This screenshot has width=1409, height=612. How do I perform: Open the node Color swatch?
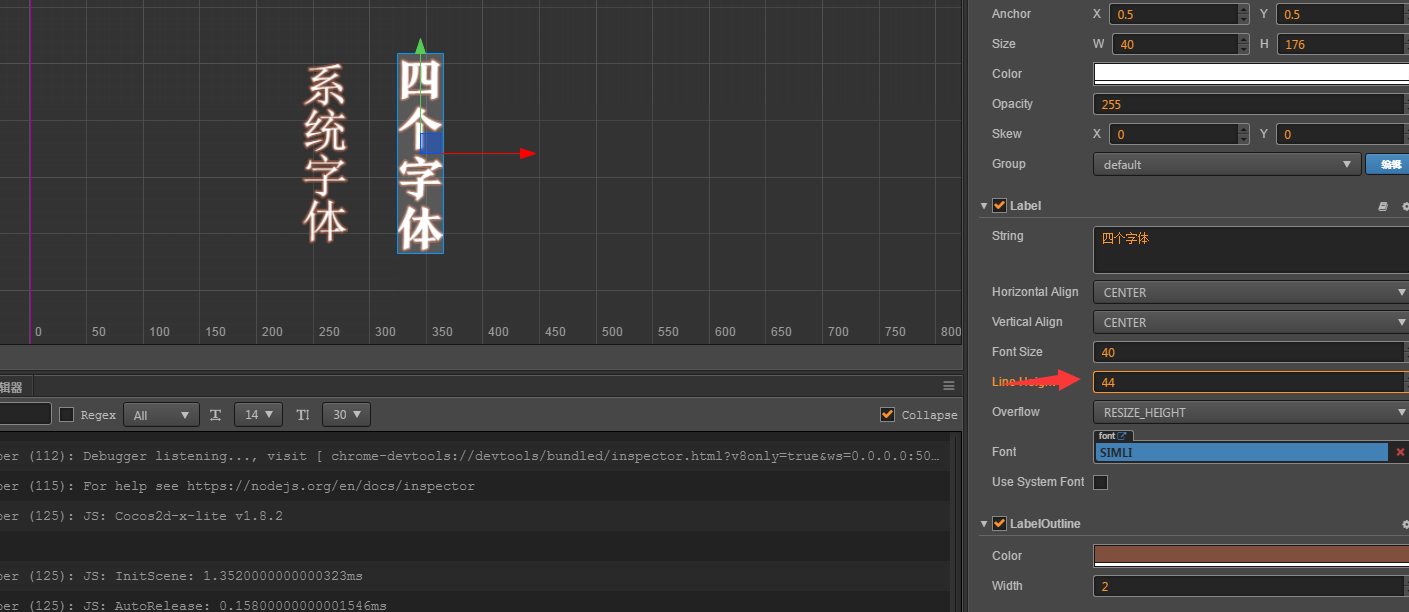[x=1251, y=73]
